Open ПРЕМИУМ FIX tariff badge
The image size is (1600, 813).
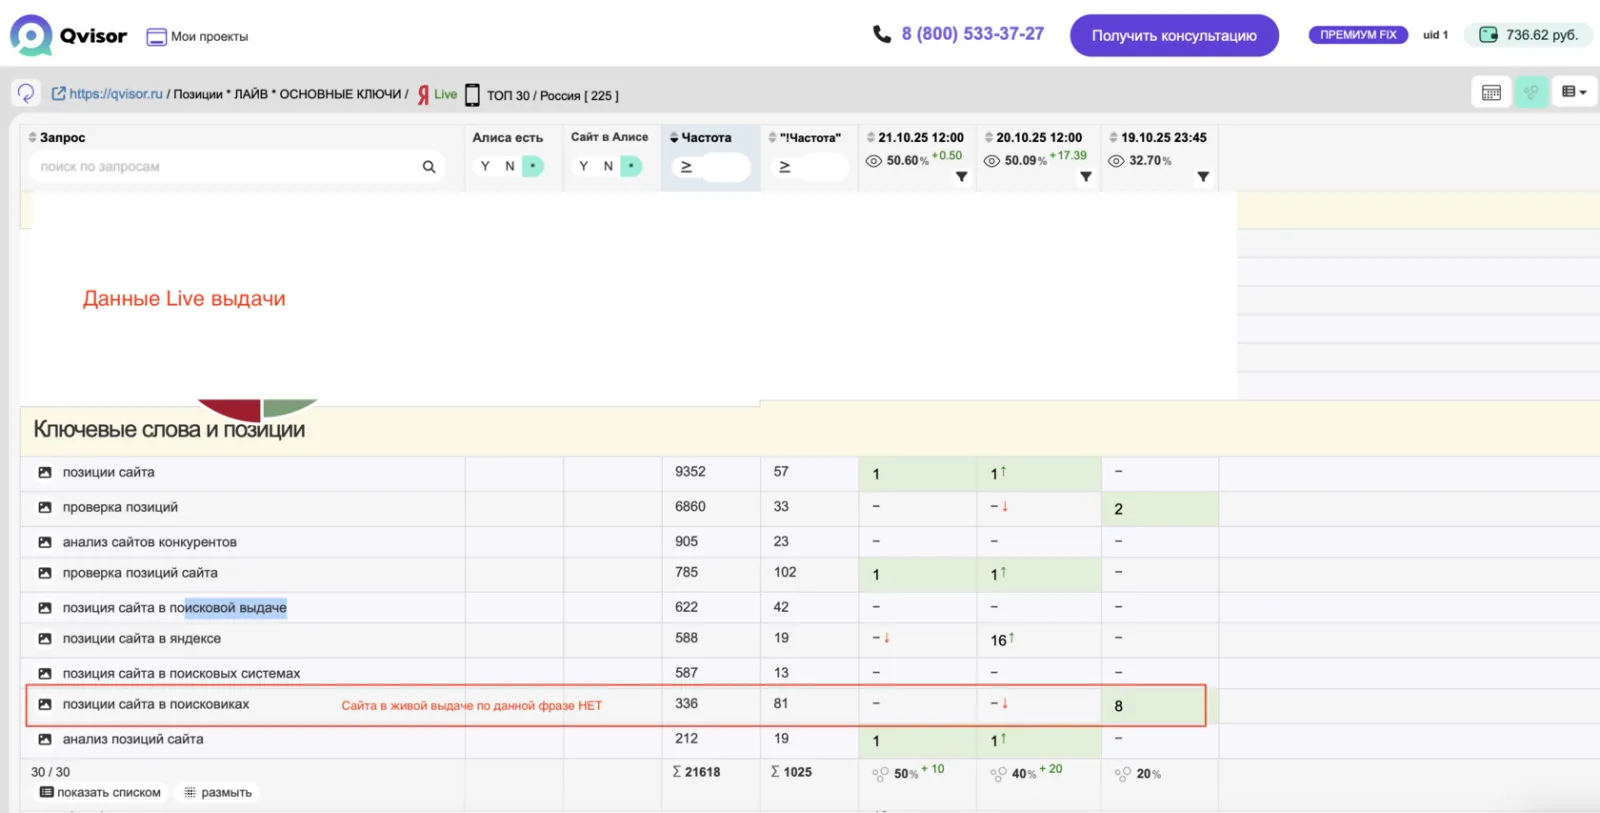pos(1358,34)
